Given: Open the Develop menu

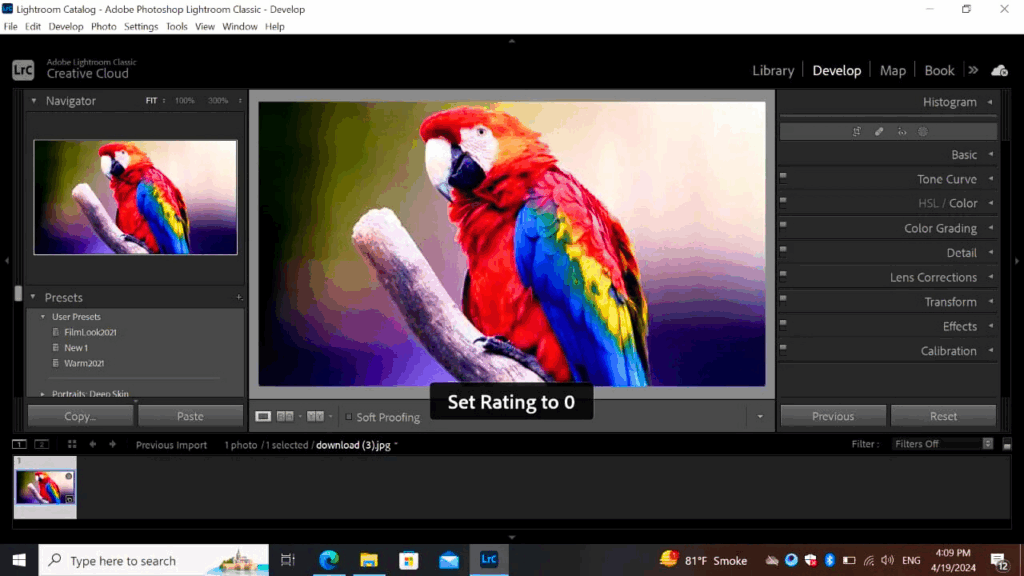Looking at the screenshot, I should click(x=66, y=27).
